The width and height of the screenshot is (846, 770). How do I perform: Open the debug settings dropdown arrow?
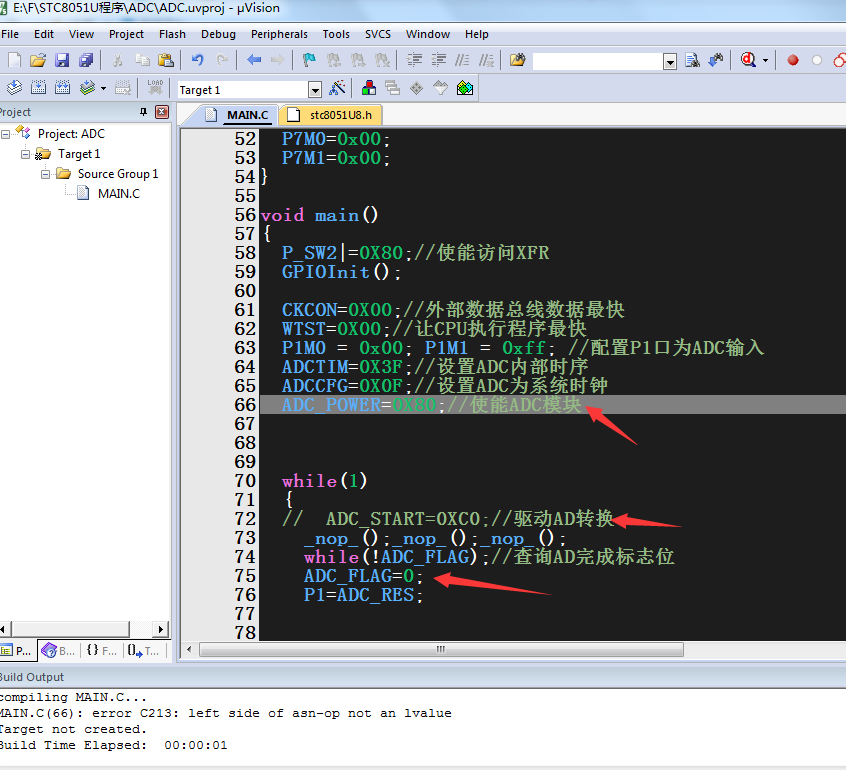click(x=765, y=60)
